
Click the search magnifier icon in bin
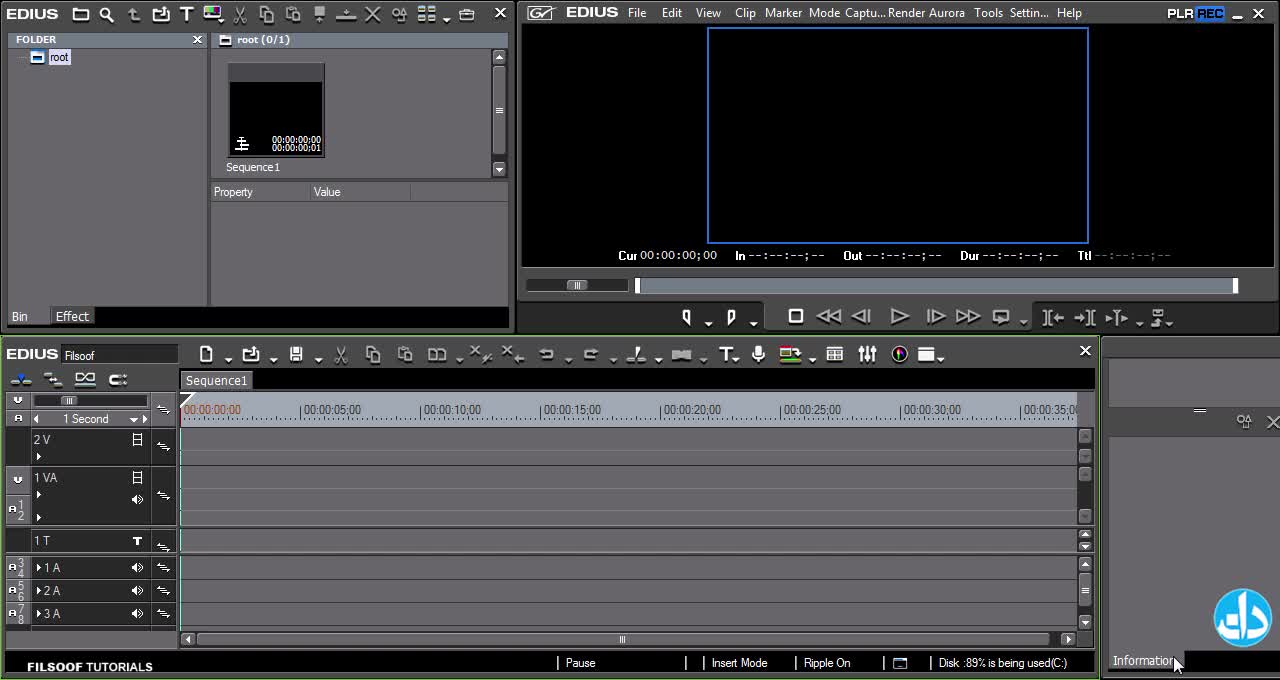(x=107, y=14)
